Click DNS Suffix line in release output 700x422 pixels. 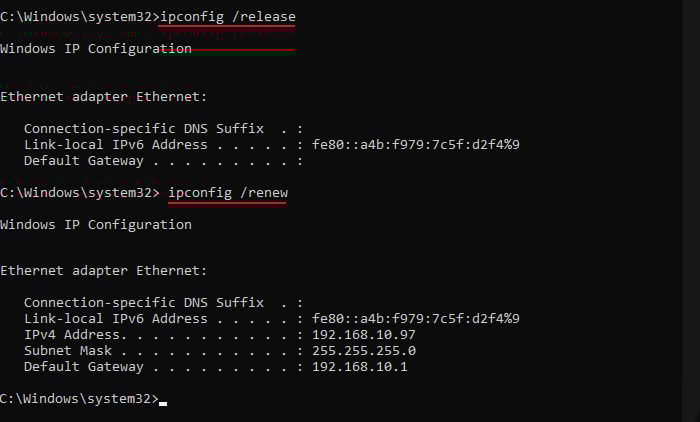point(163,129)
